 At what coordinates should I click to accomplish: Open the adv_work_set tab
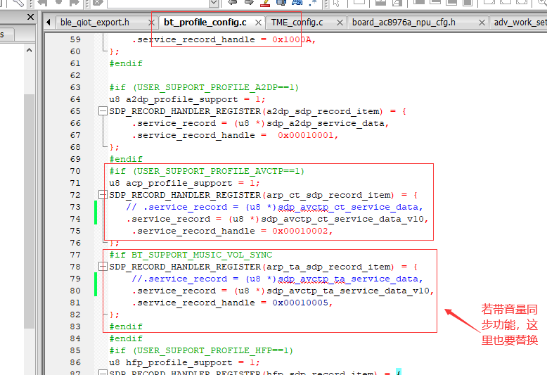pos(520,22)
